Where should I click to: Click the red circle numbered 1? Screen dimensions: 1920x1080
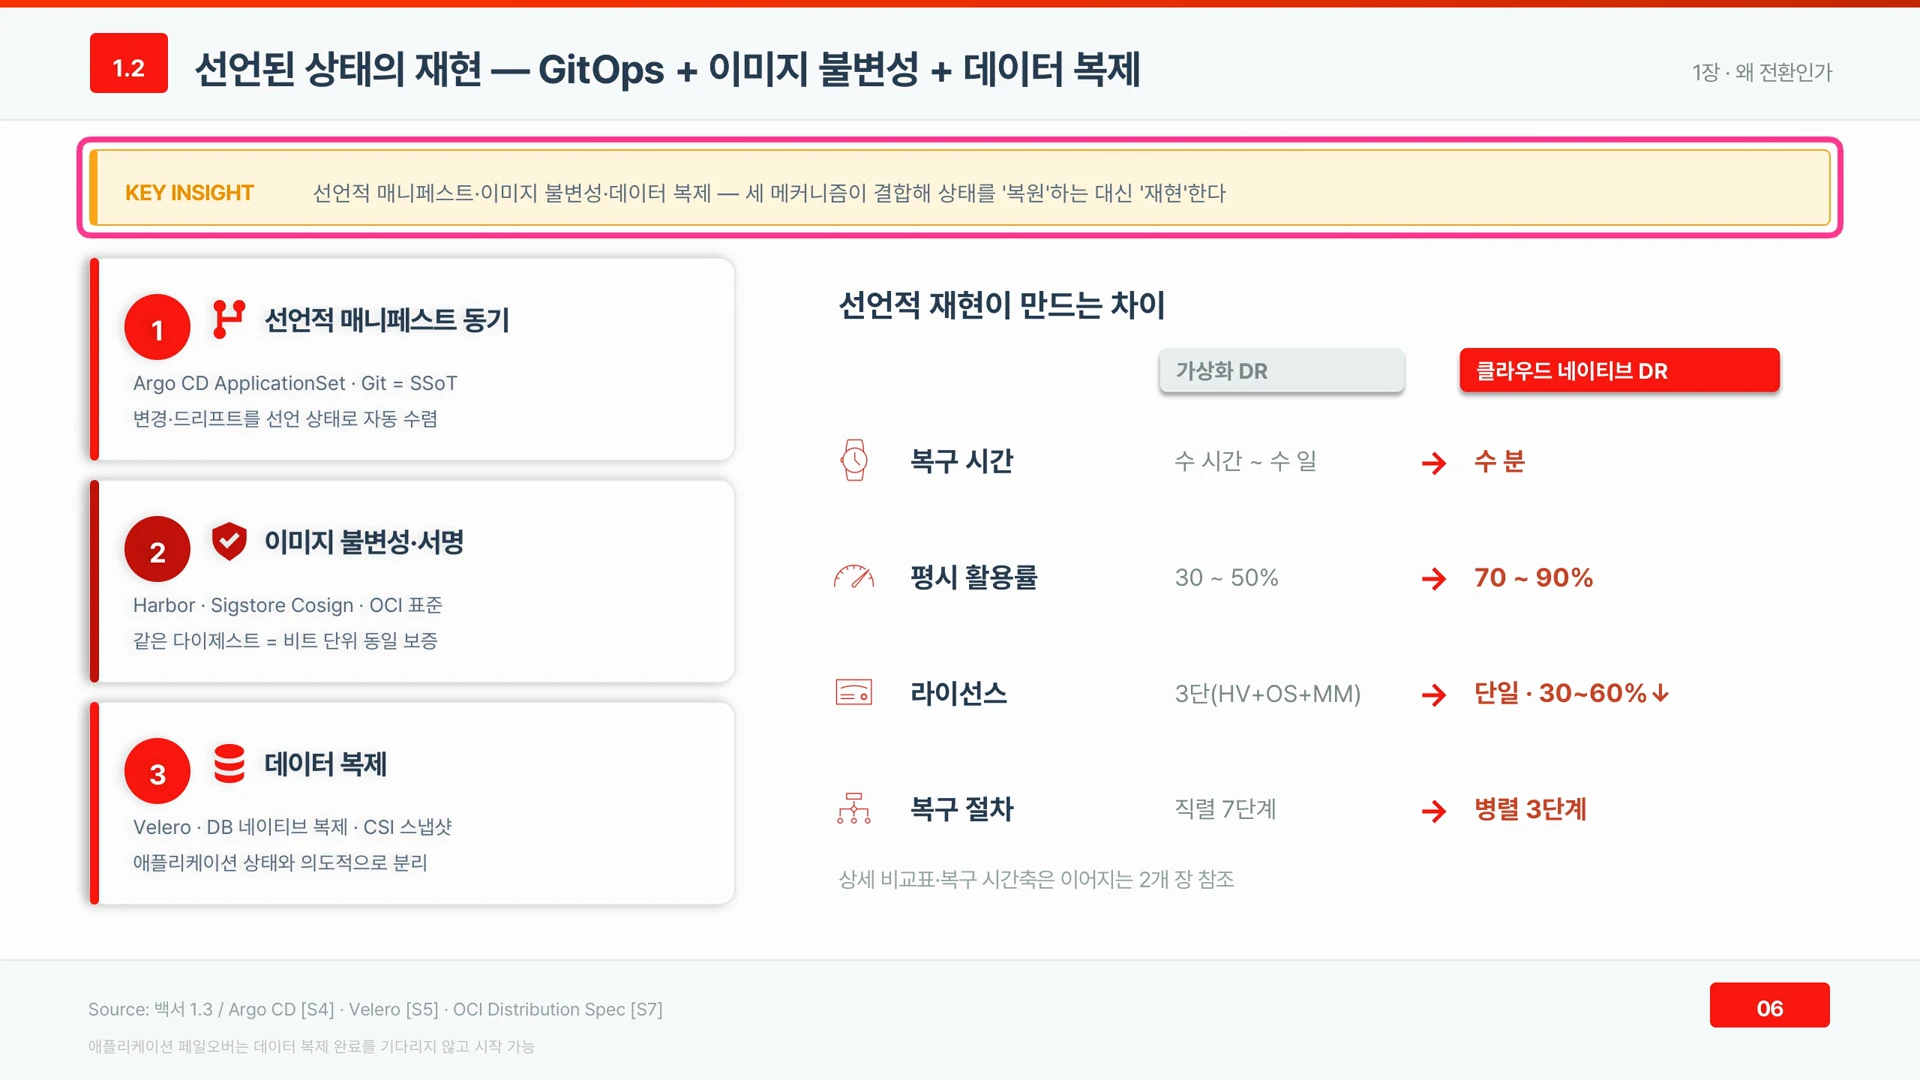[x=157, y=328]
